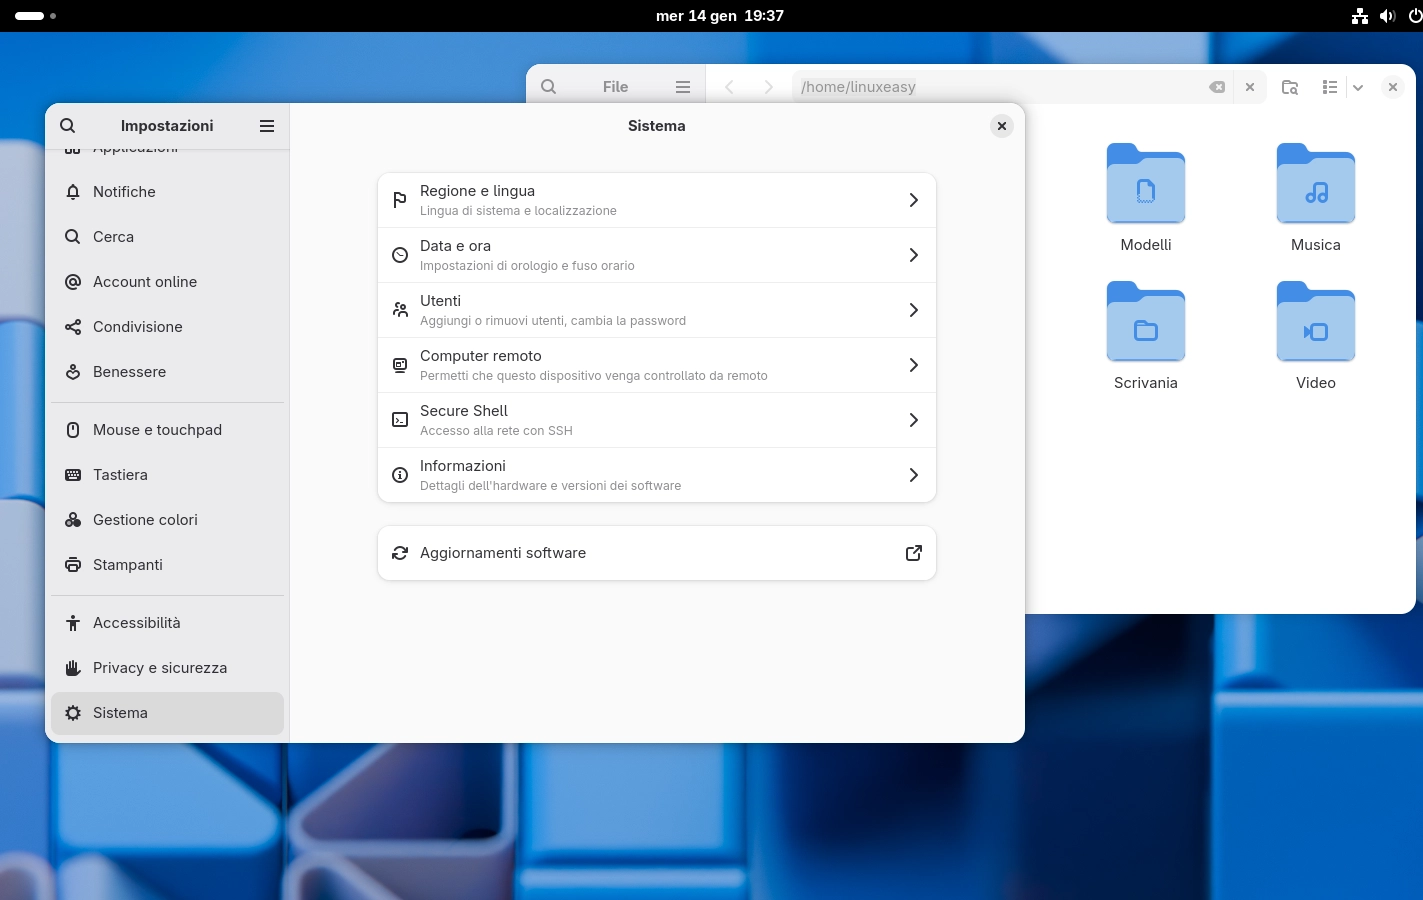The width and height of the screenshot is (1423, 900).
Task: Select the Mouse e touchpad settings entry
Action: pos(157,429)
